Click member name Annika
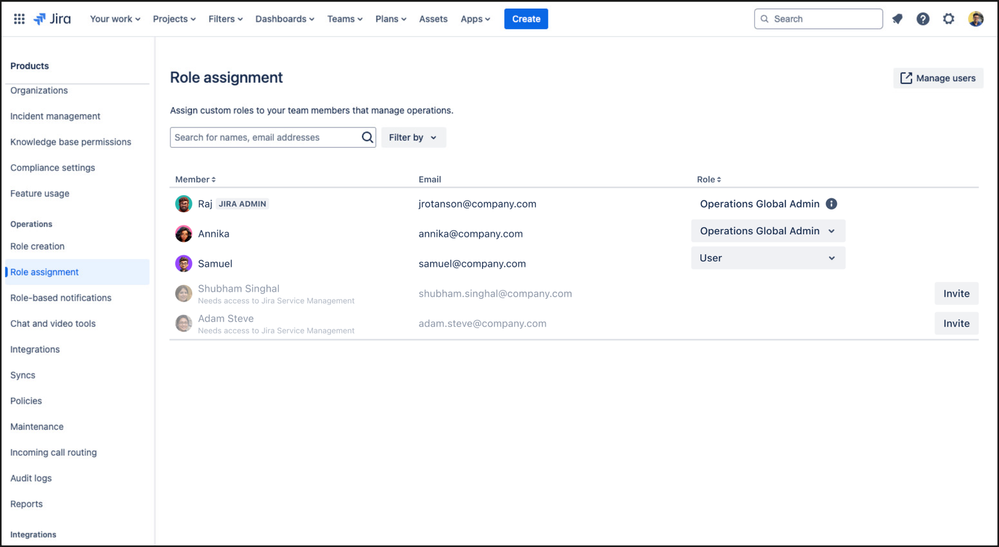The height and width of the screenshot is (547, 999). click(213, 234)
